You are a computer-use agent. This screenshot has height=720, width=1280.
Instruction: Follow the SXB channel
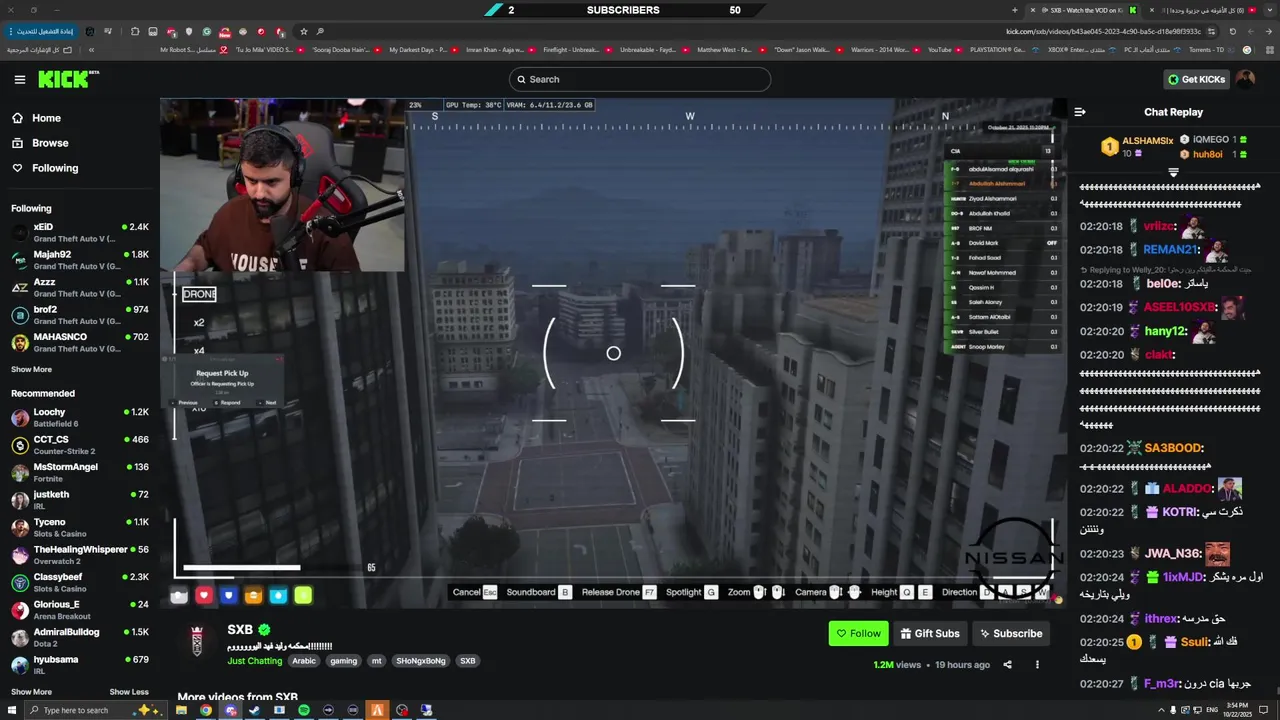858,633
